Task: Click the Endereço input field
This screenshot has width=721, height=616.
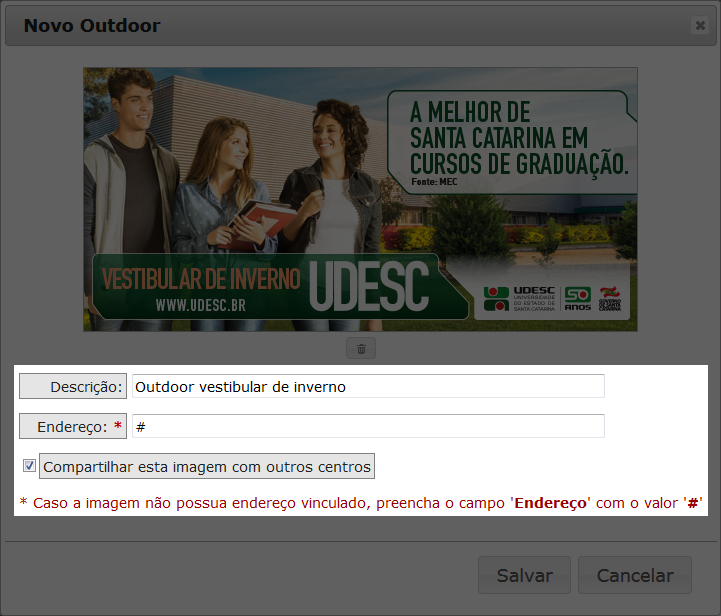Action: tap(368, 426)
